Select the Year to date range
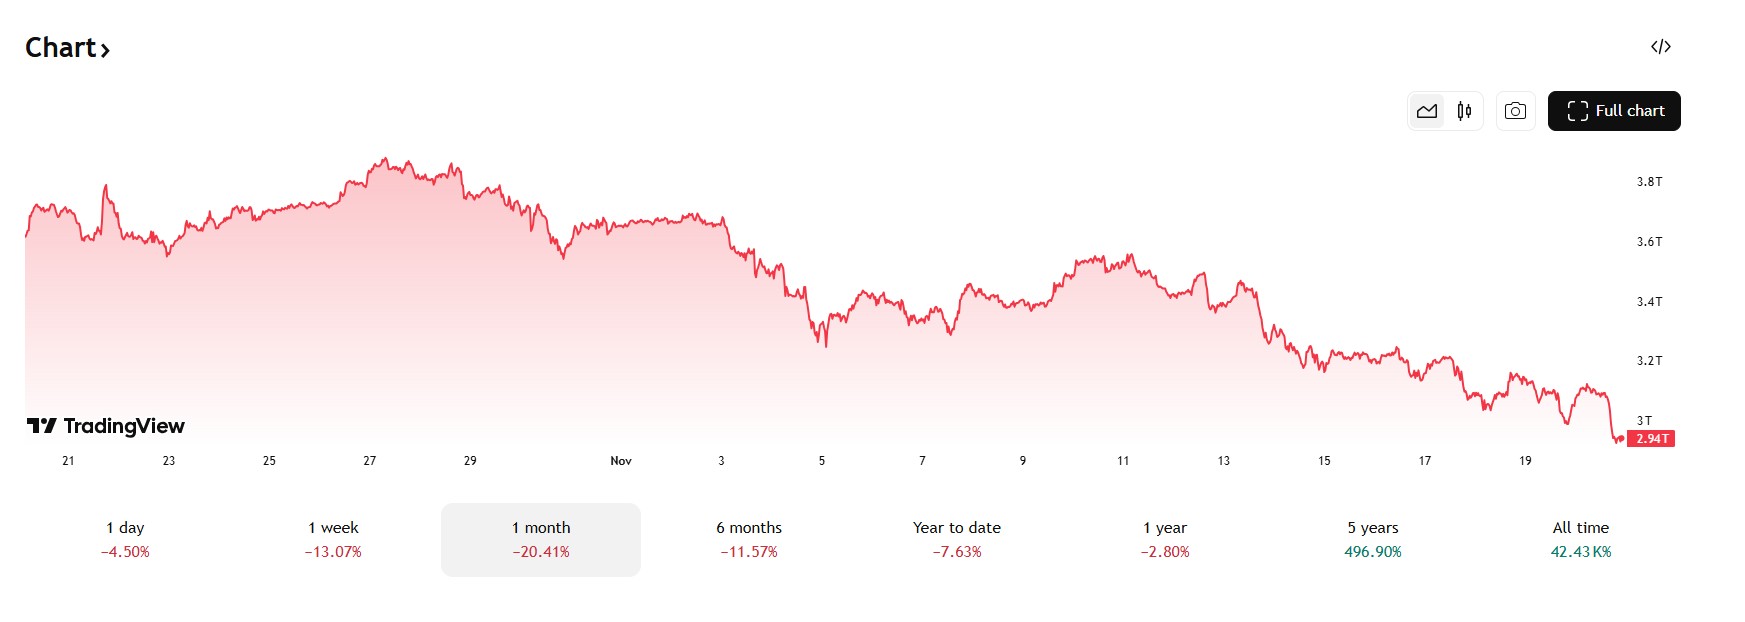Screen dimensions: 1745x622 click(957, 539)
